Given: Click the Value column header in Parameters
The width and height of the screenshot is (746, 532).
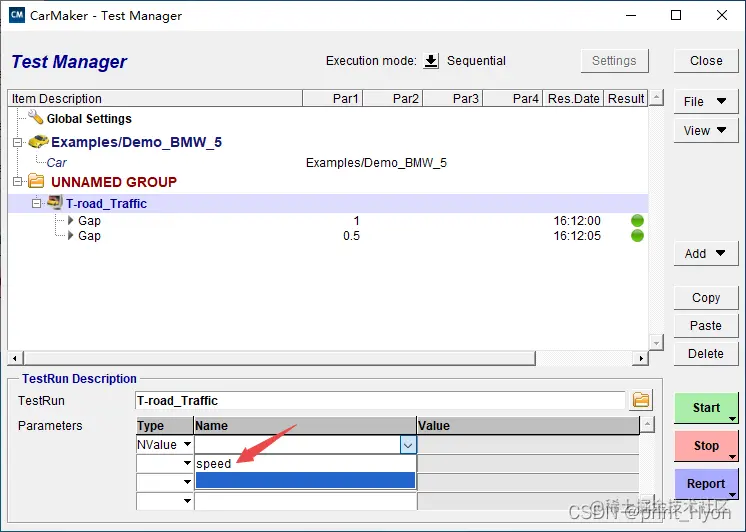Looking at the screenshot, I should click(528, 425).
